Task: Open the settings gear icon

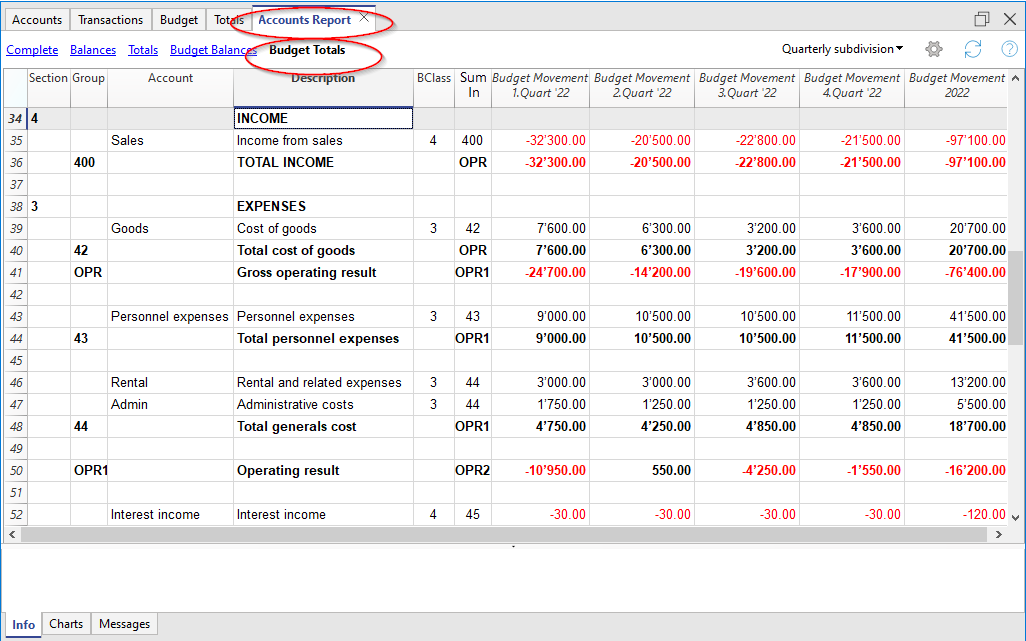Action: coord(933,49)
